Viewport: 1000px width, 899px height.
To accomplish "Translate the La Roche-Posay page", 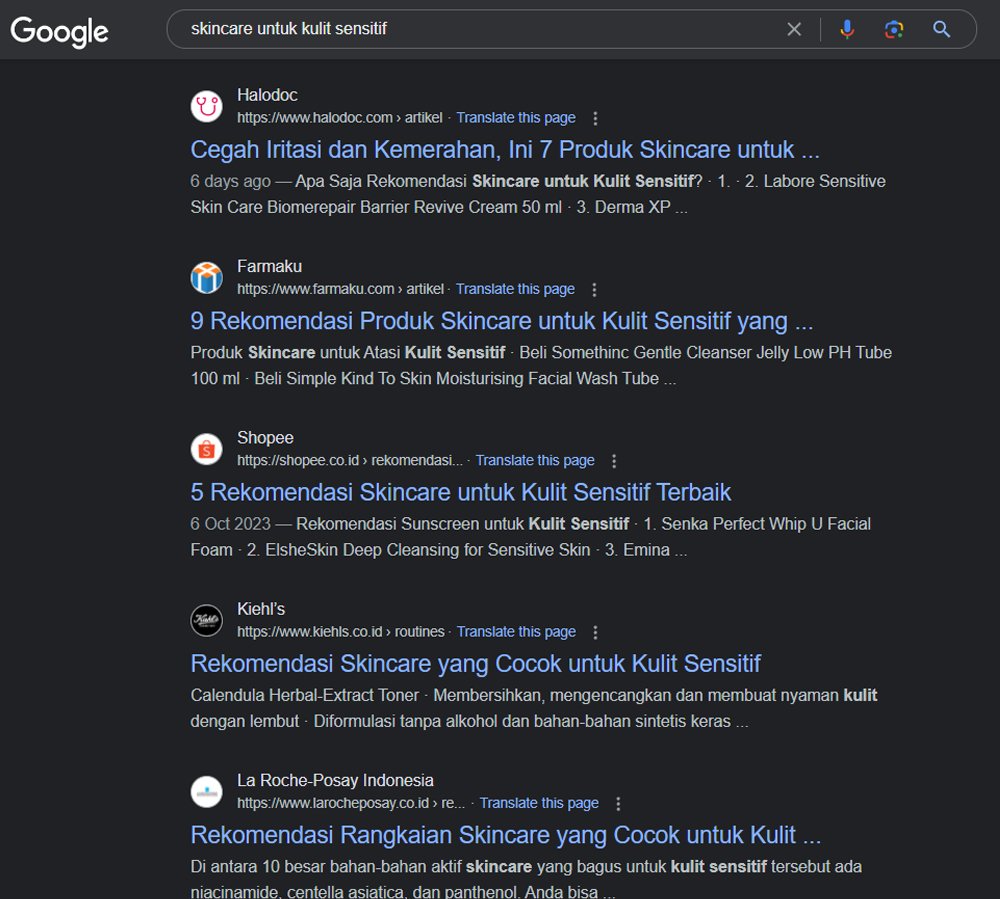I will click(539, 803).
